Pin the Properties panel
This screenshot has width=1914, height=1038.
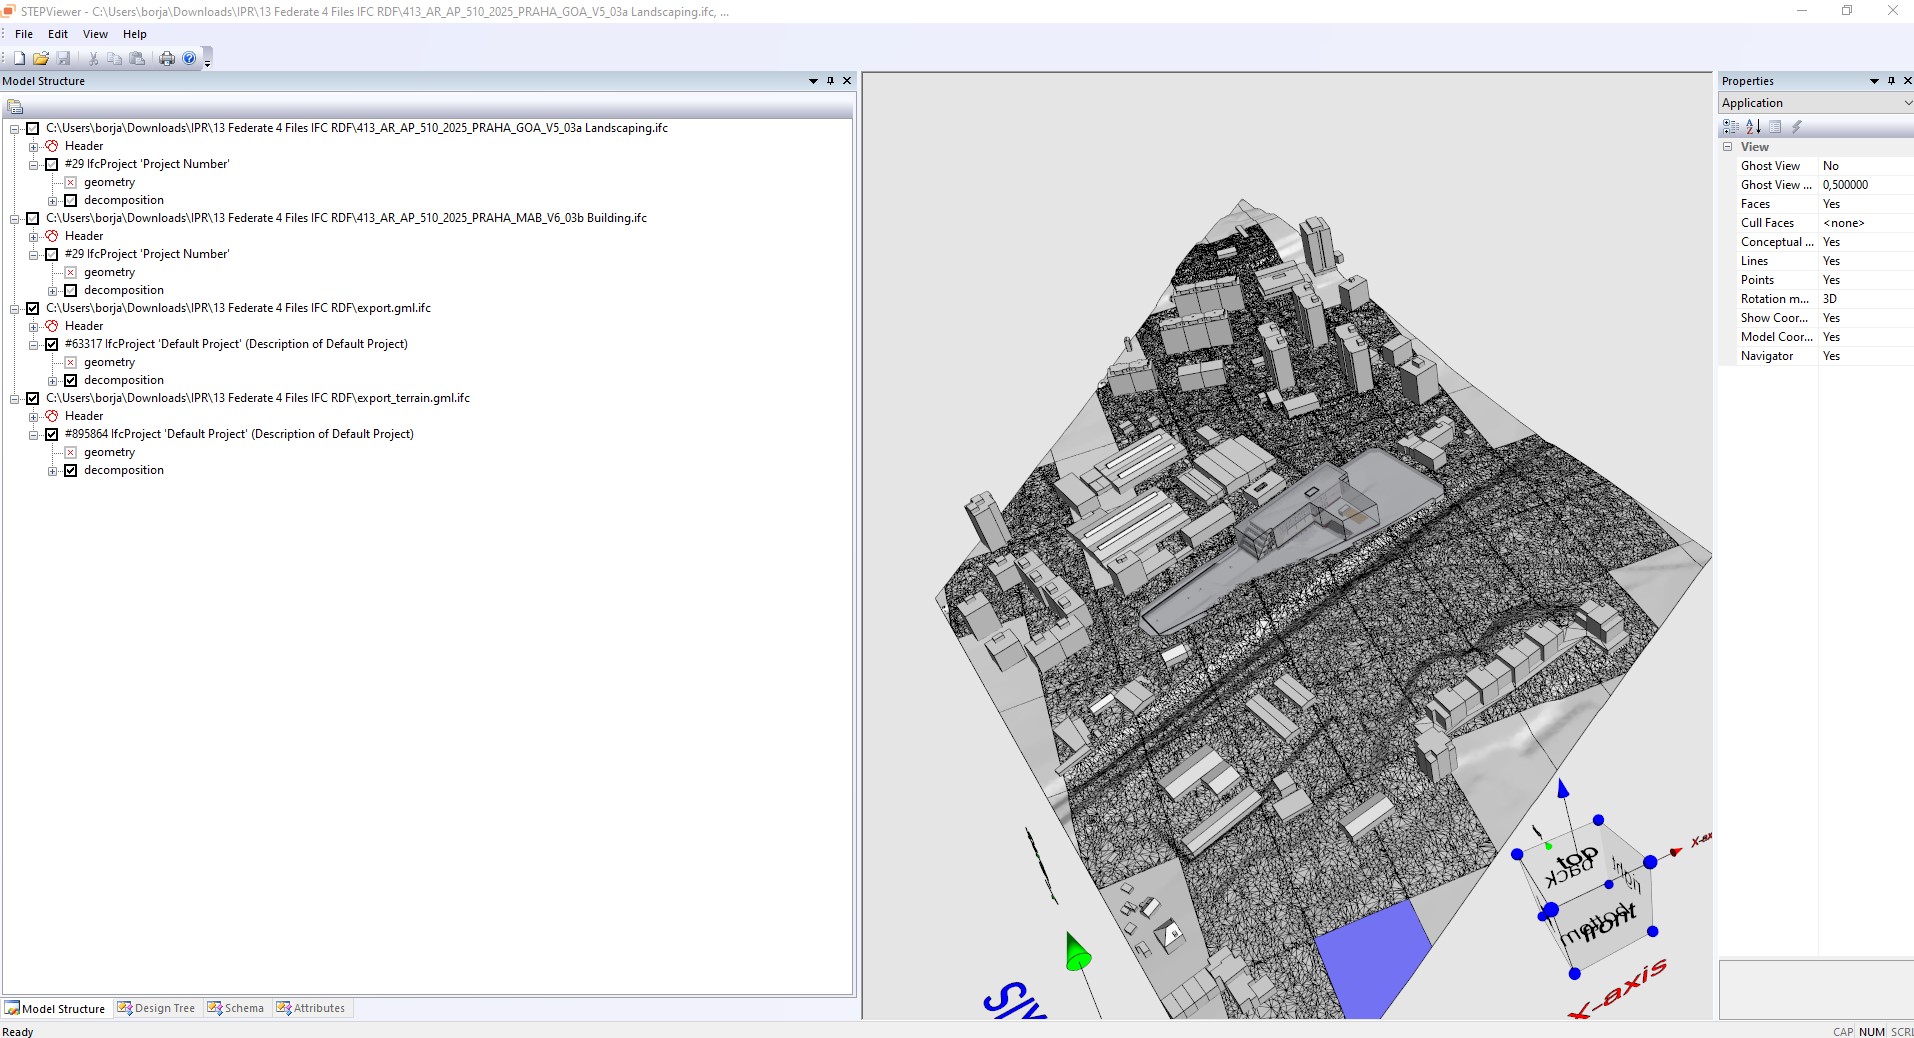pyautogui.click(x=1891, y=81)
